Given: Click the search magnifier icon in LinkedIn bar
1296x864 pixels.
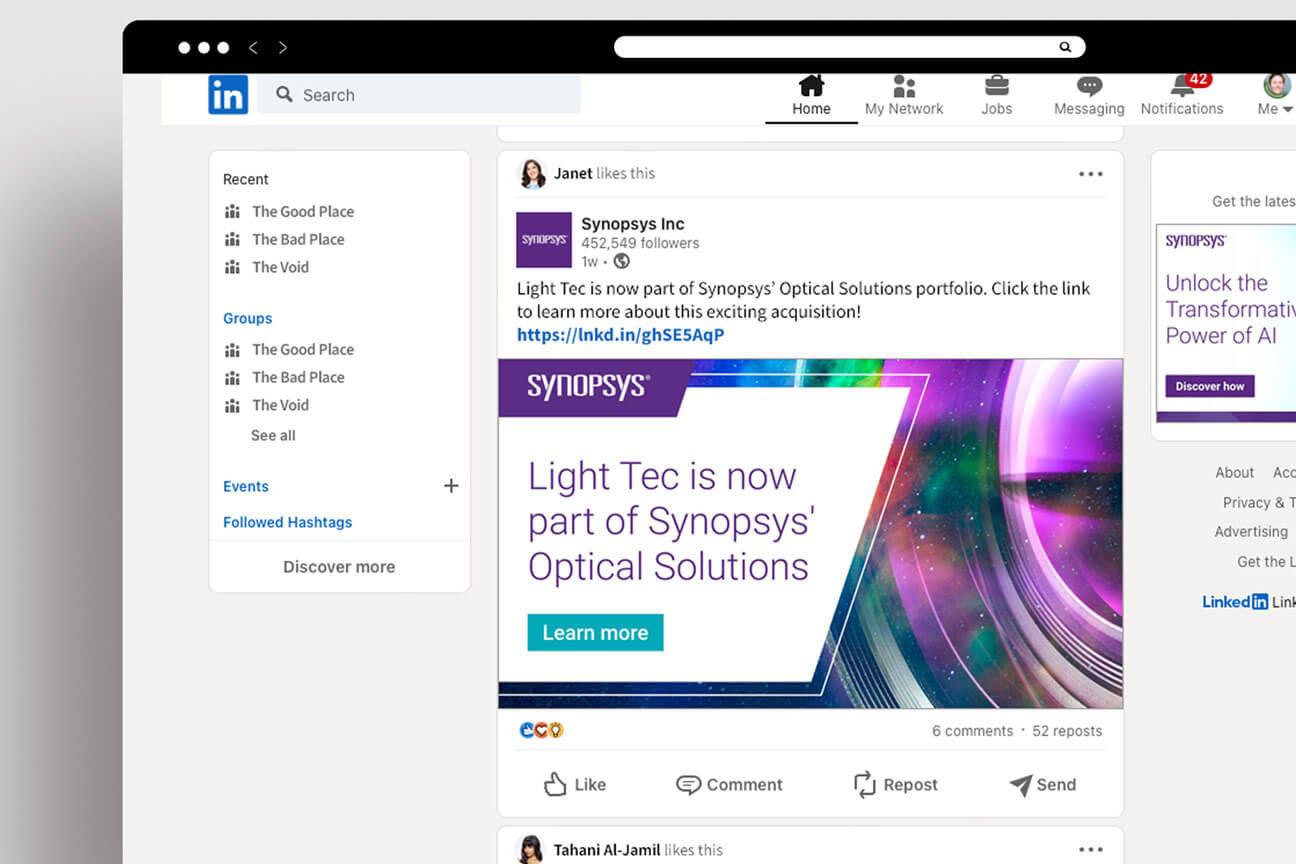Looking at the screenshot, I should [284, 94].
